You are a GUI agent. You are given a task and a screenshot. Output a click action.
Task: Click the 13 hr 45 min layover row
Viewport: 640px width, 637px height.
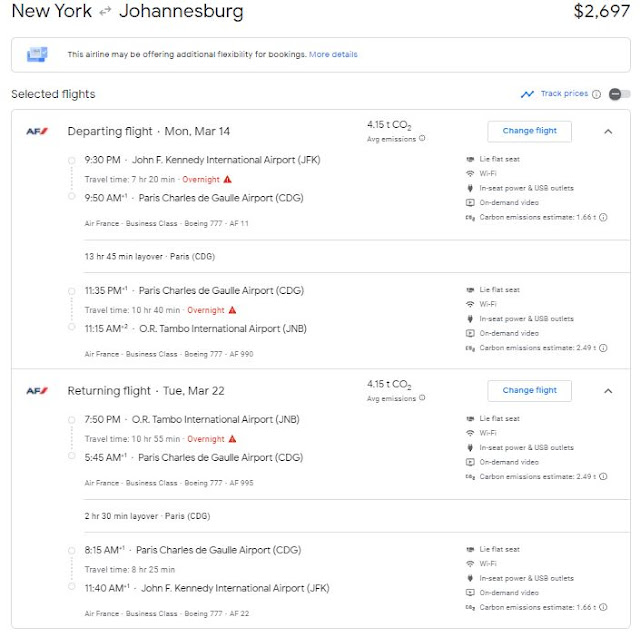142,256
